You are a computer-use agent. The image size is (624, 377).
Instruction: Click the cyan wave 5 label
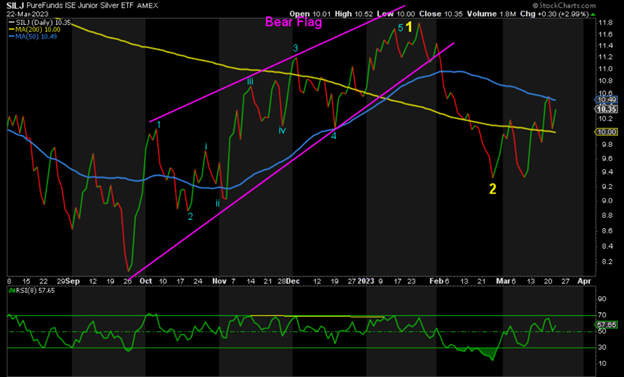tap(400, 28)
